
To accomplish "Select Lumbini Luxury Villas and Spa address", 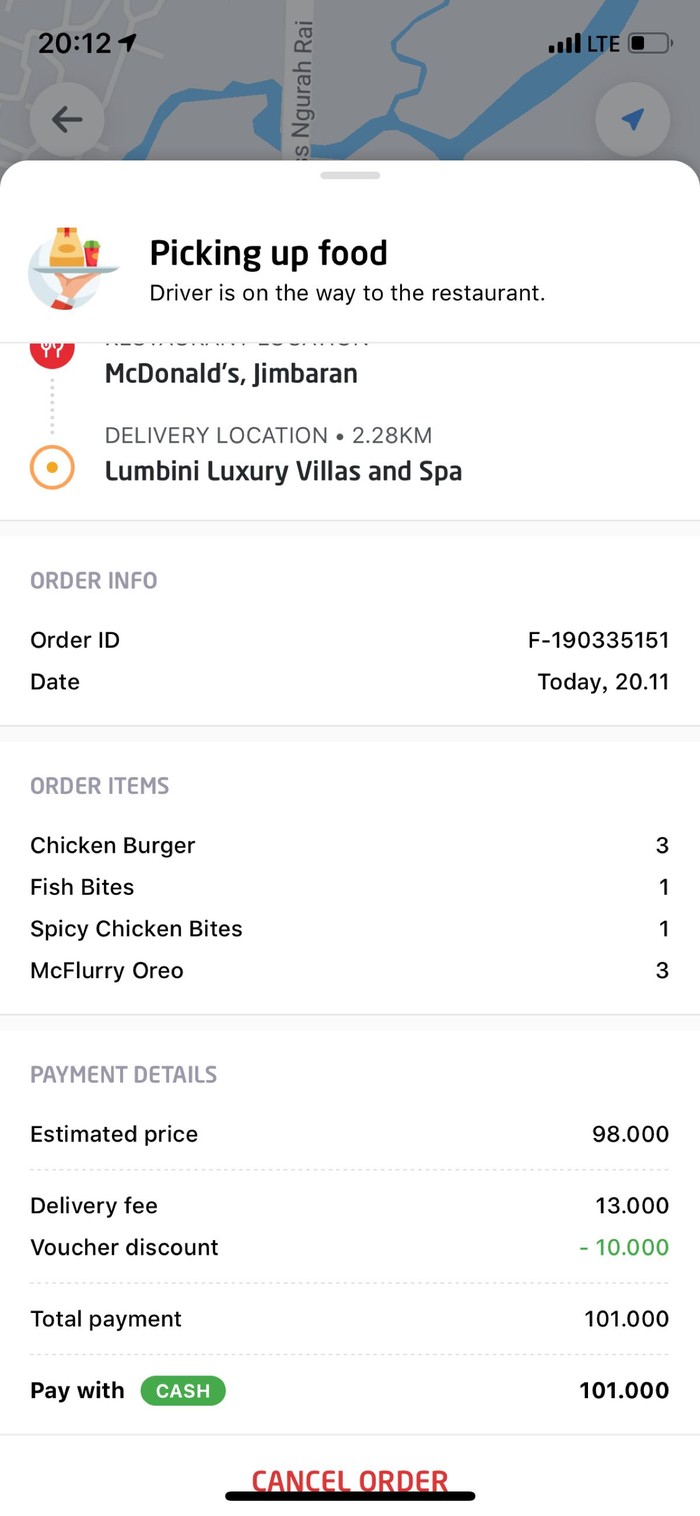I will tap(283, 470).
